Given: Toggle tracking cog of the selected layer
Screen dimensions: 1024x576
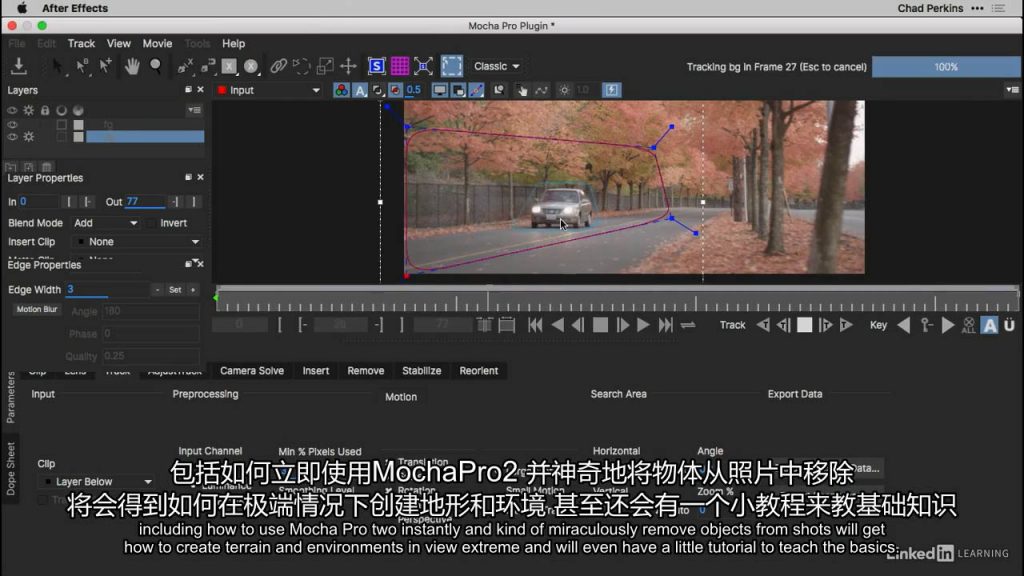Looking at the screenshot, I should coord(29,136).
